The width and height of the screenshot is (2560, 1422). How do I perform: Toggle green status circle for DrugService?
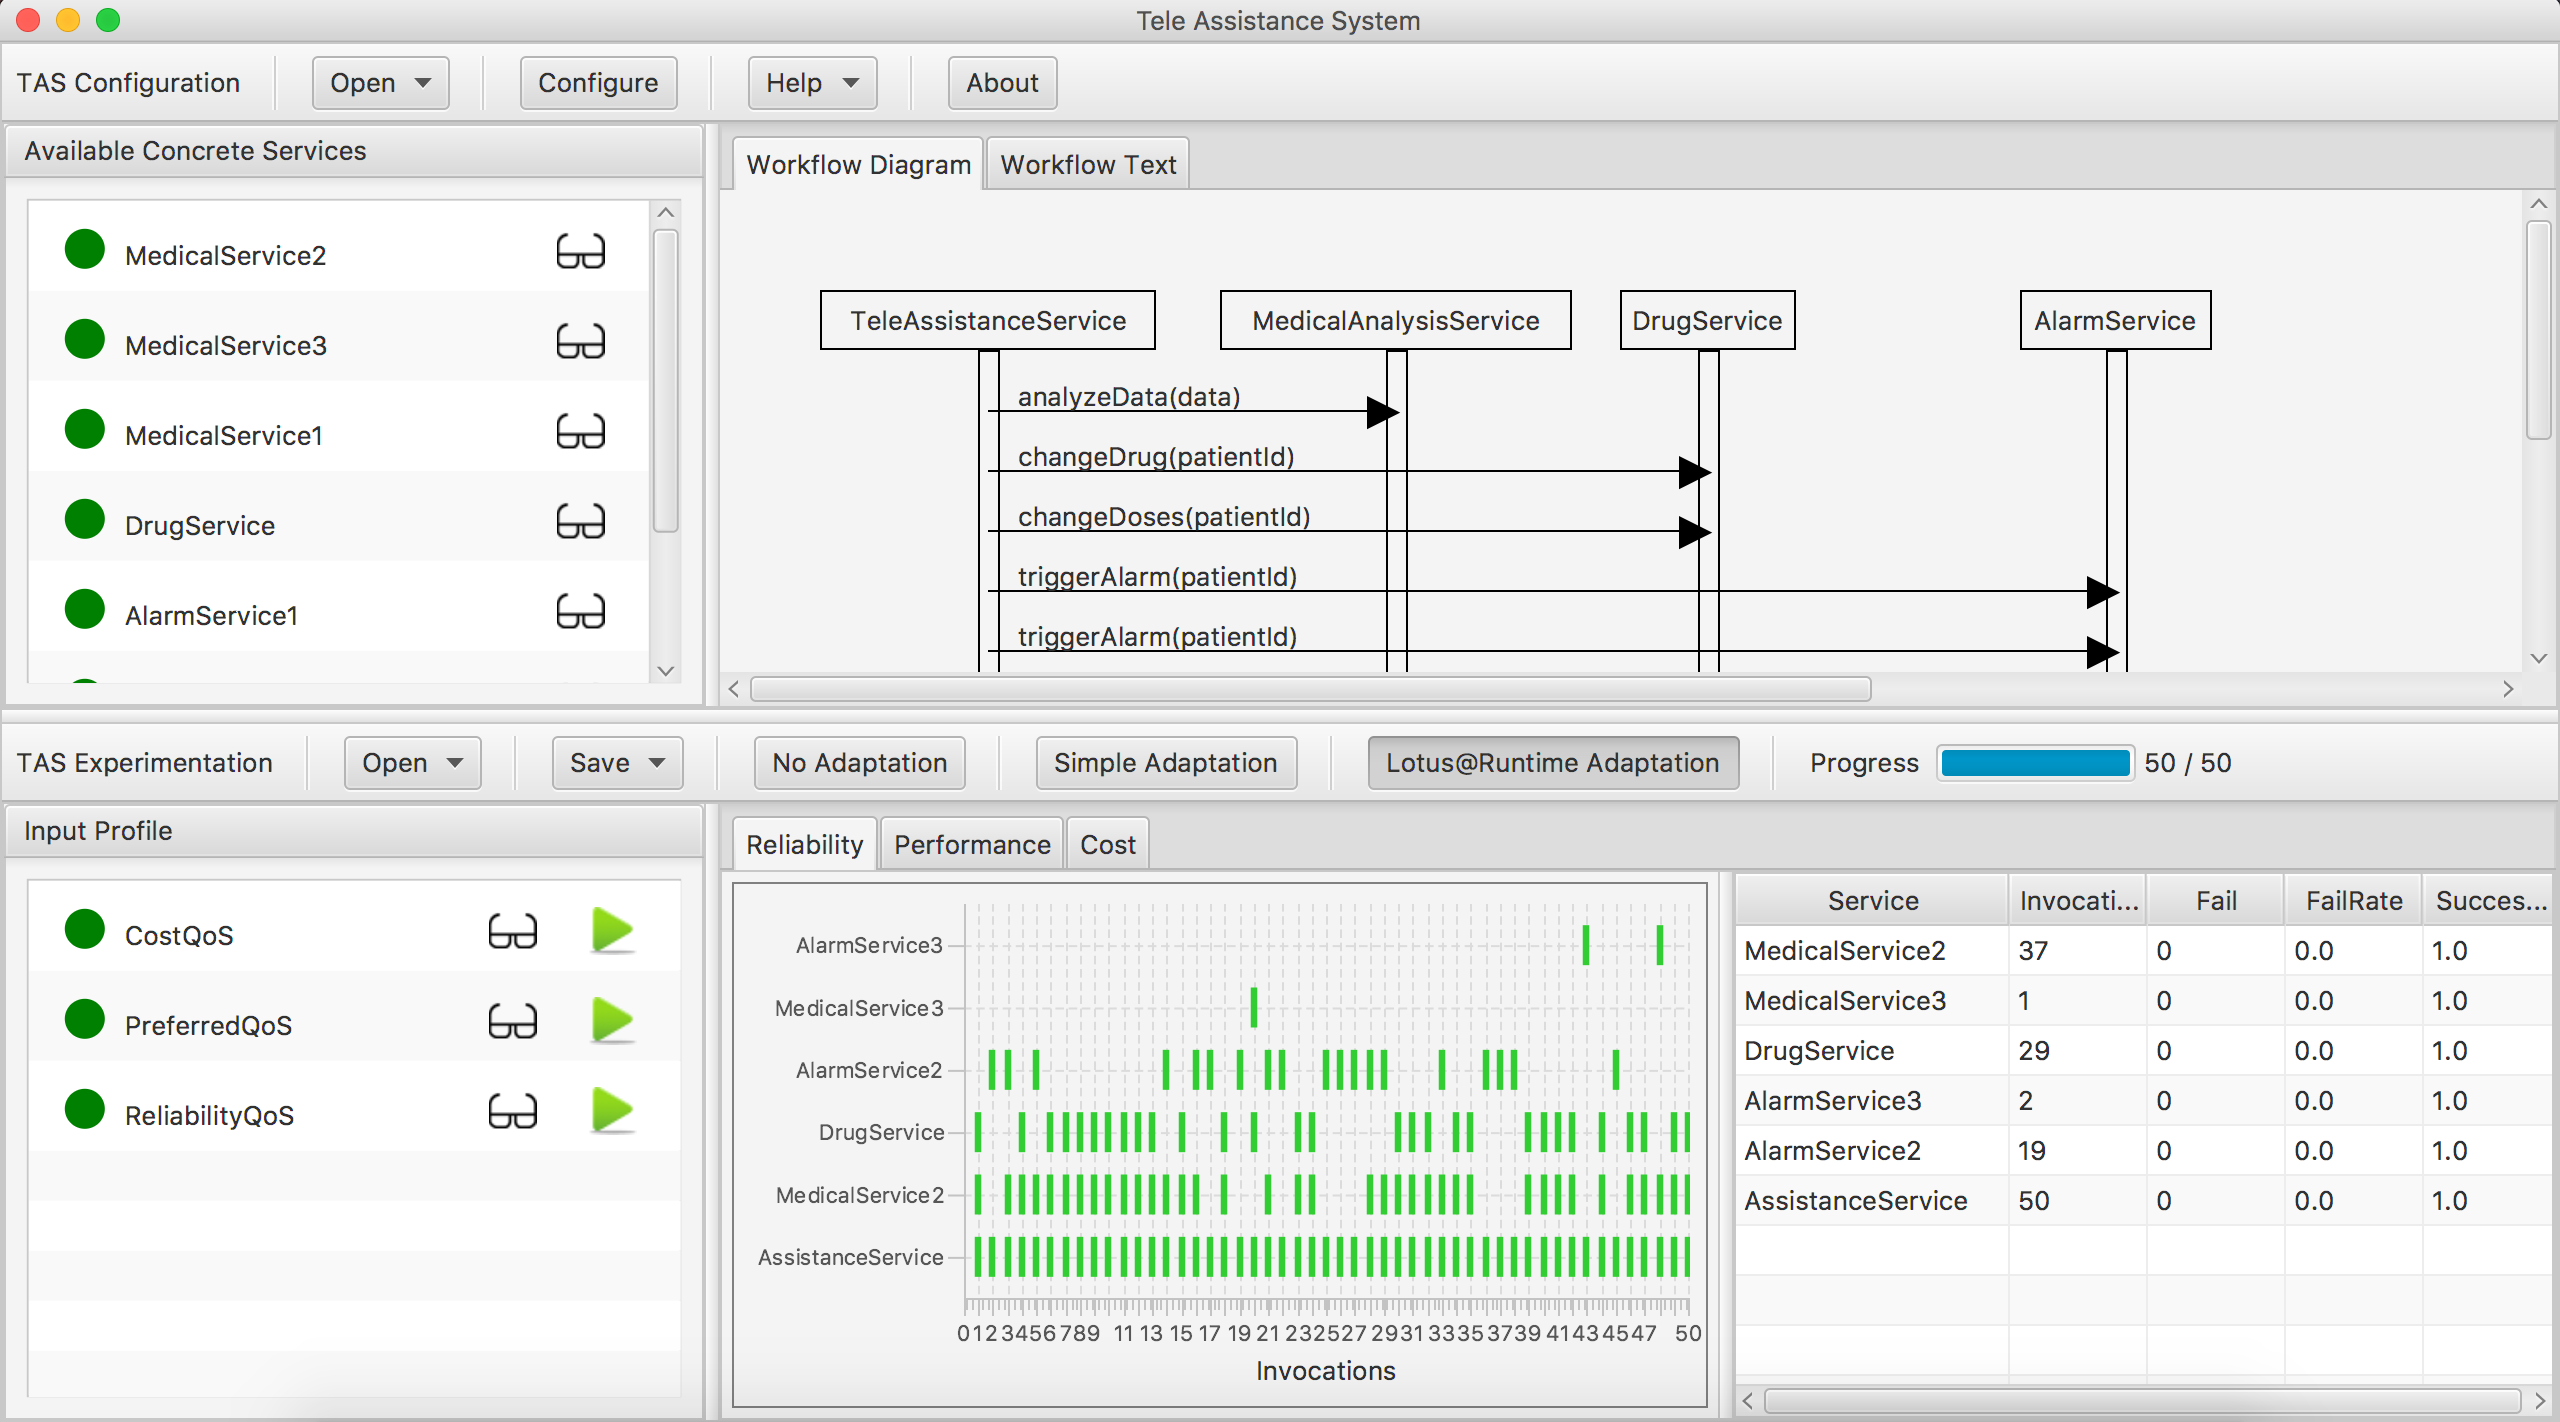tap(85, 521)
